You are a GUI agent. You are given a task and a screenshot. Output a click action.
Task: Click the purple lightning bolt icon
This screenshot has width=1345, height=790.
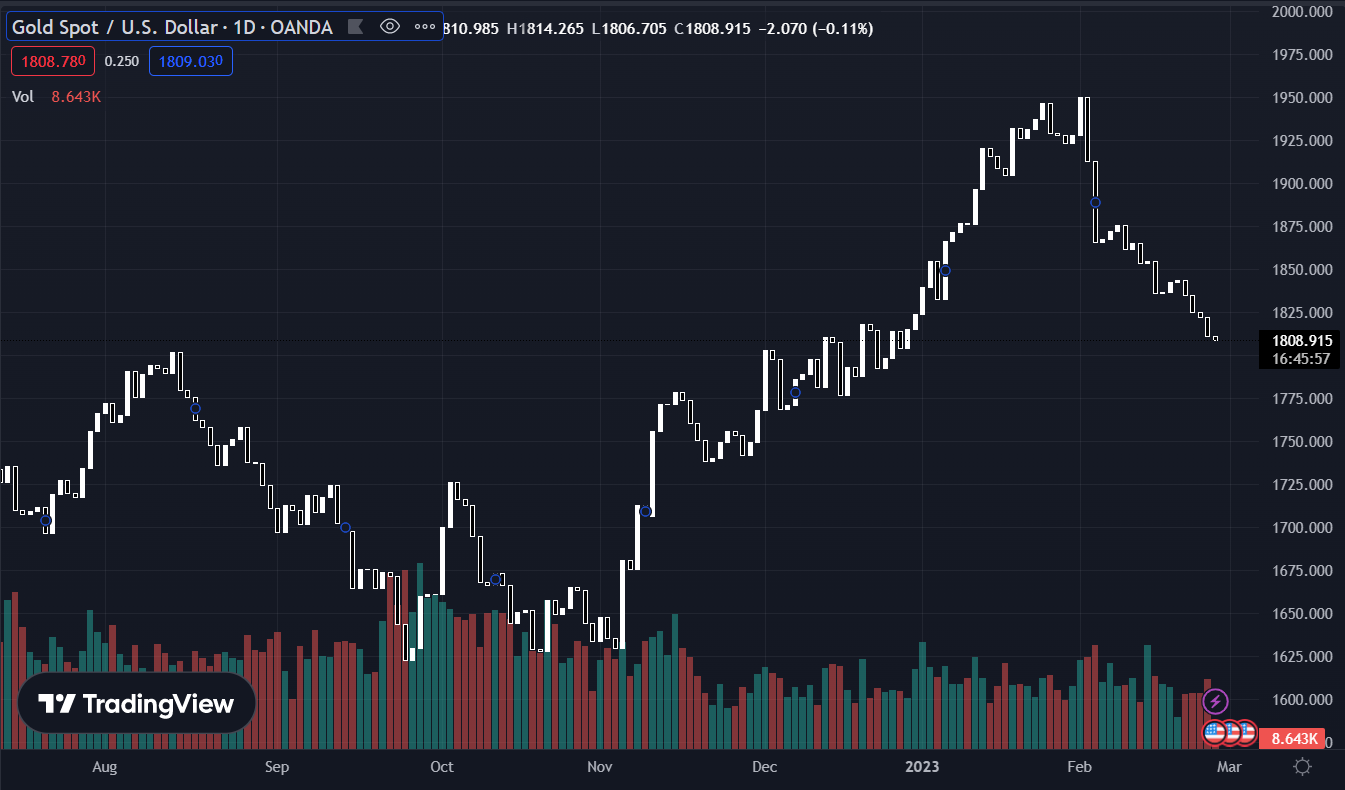[x=1215, y=701]
